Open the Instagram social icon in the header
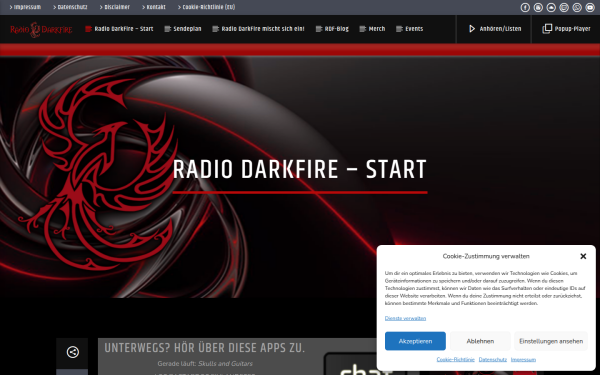Screen dimensions: 600x375 point(538,7)
